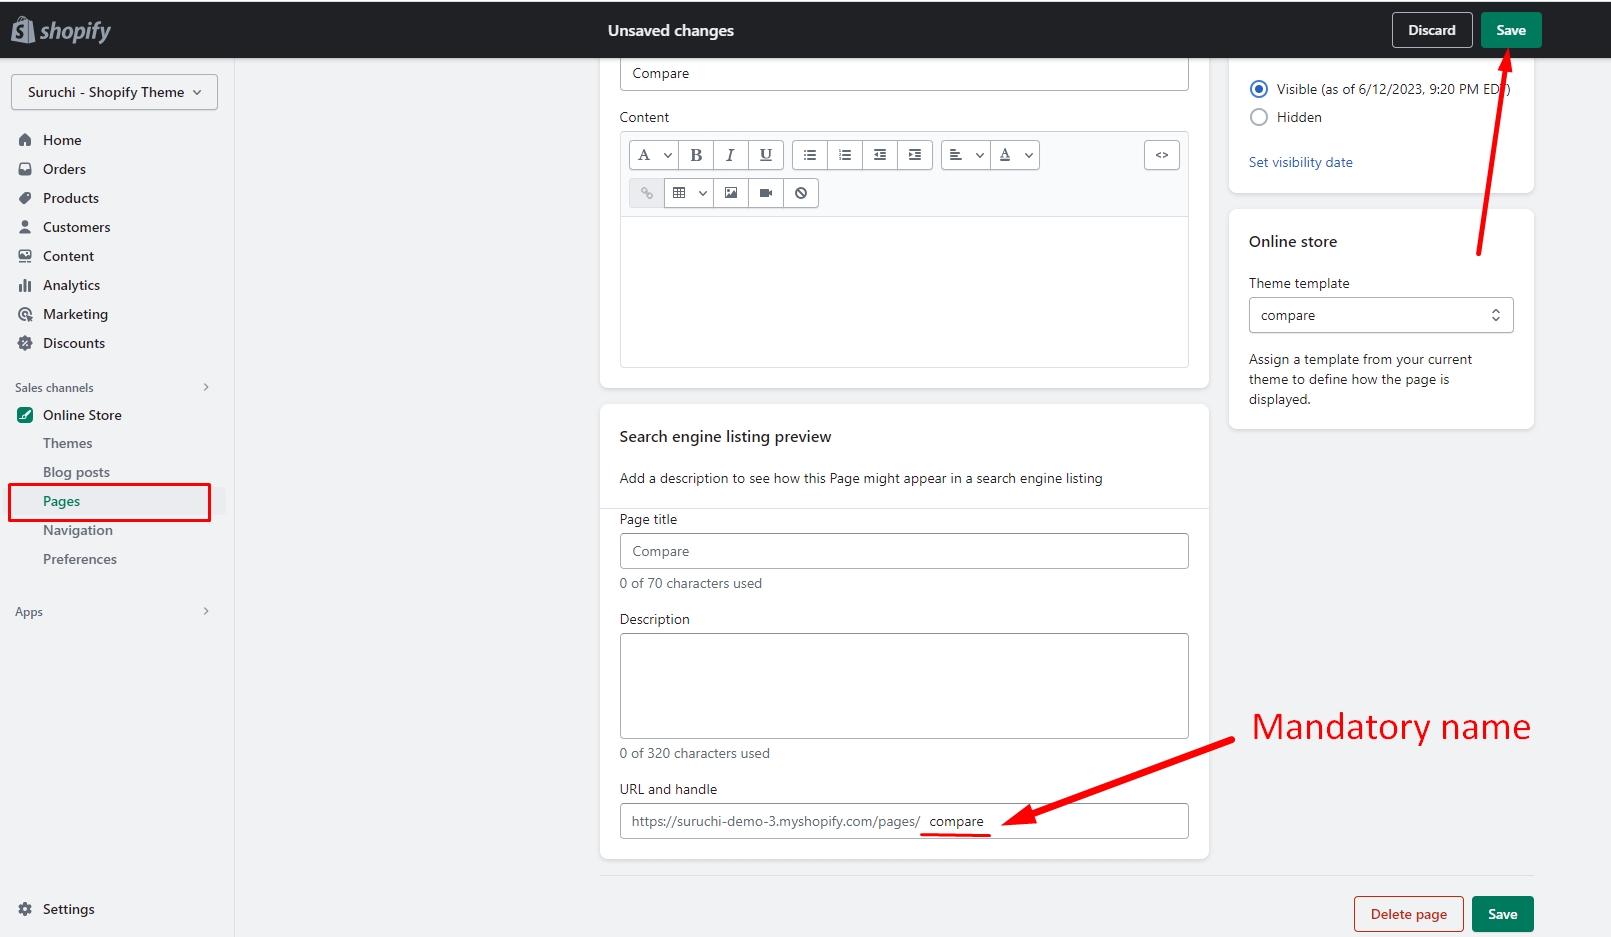This screenshot has height=937, width=1611.
Task: Toggle bold formatting in content editor
Action: [x=696, y=155]
